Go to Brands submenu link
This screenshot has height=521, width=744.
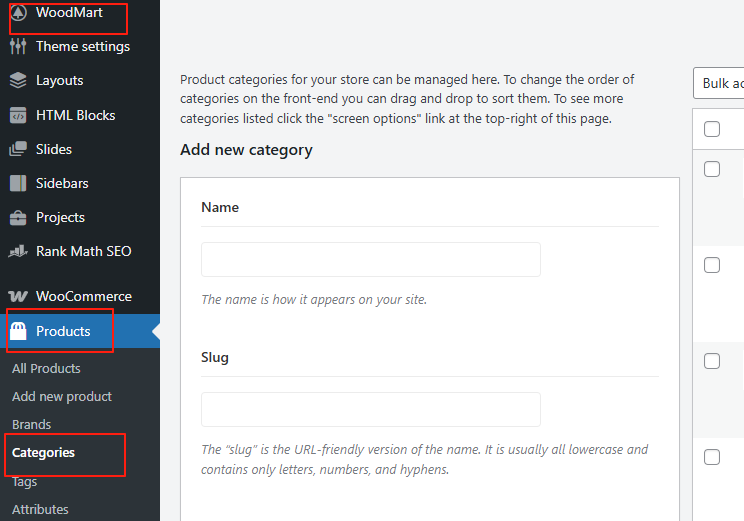tap(32, 424)
